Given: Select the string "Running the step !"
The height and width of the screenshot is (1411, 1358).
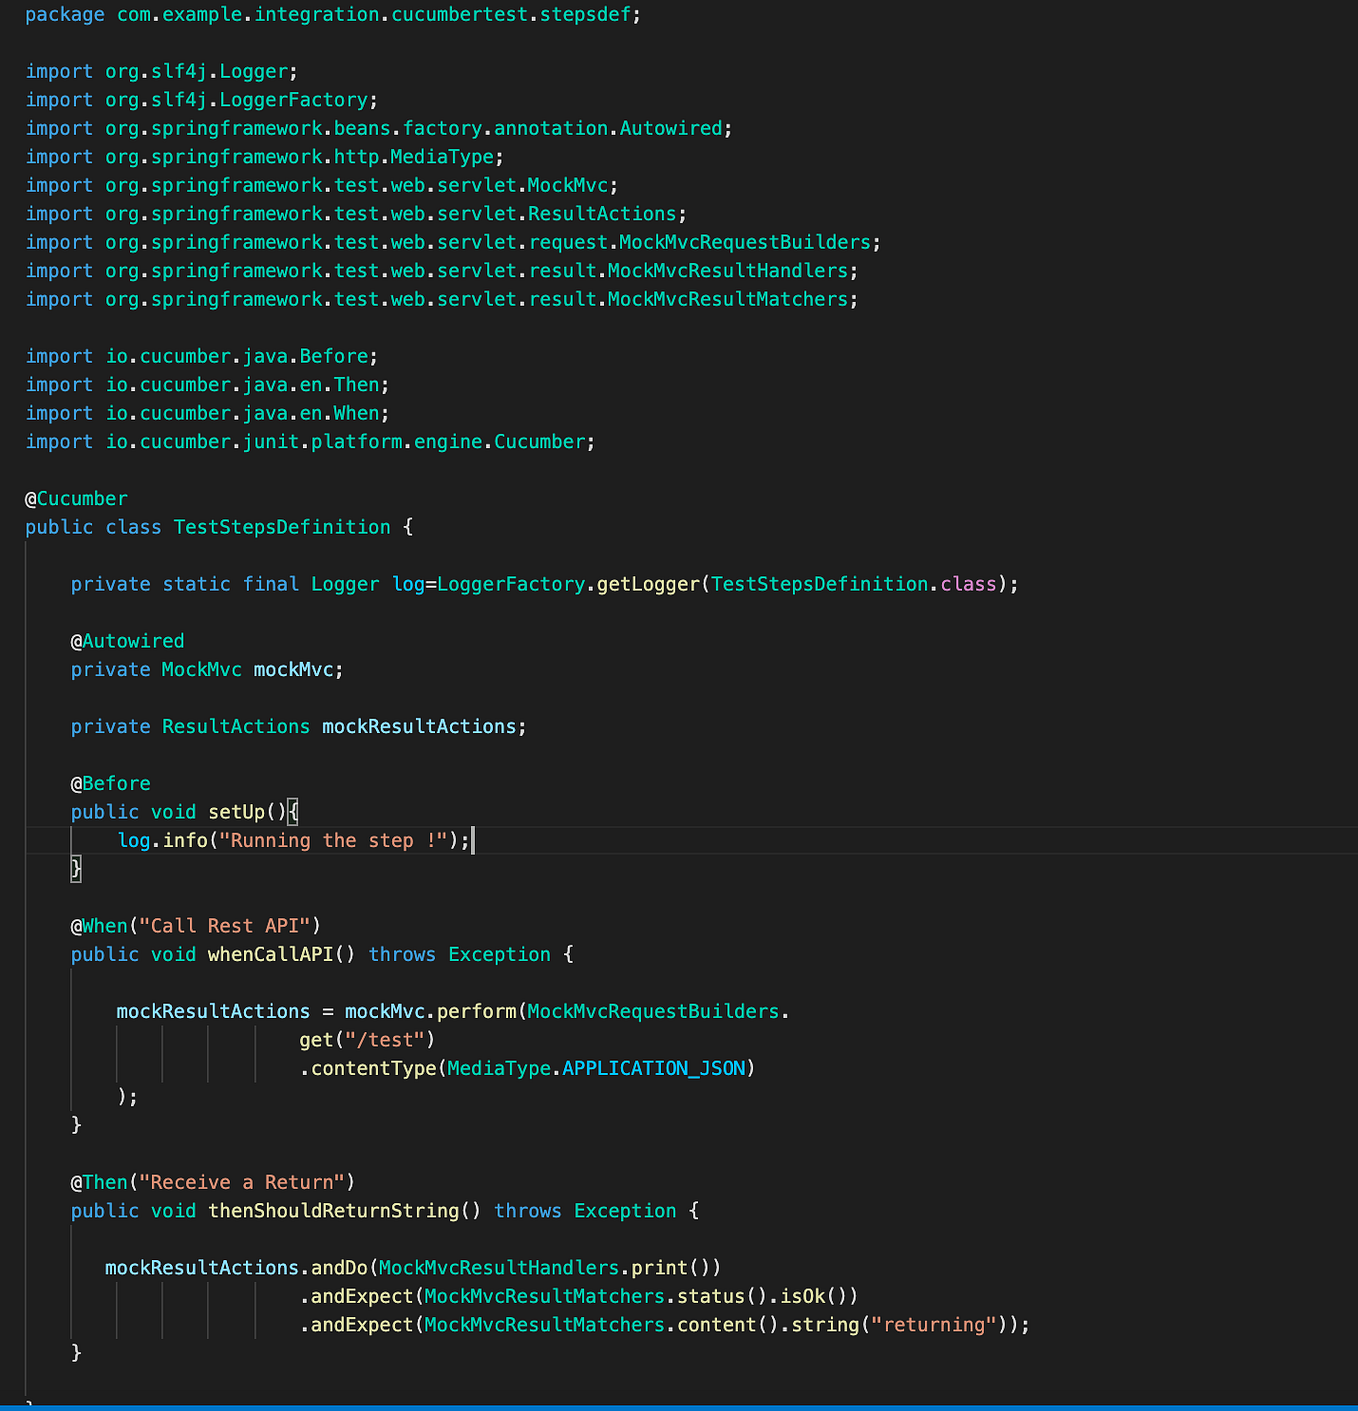Looking at the screenshot, I should coord(335,840).
